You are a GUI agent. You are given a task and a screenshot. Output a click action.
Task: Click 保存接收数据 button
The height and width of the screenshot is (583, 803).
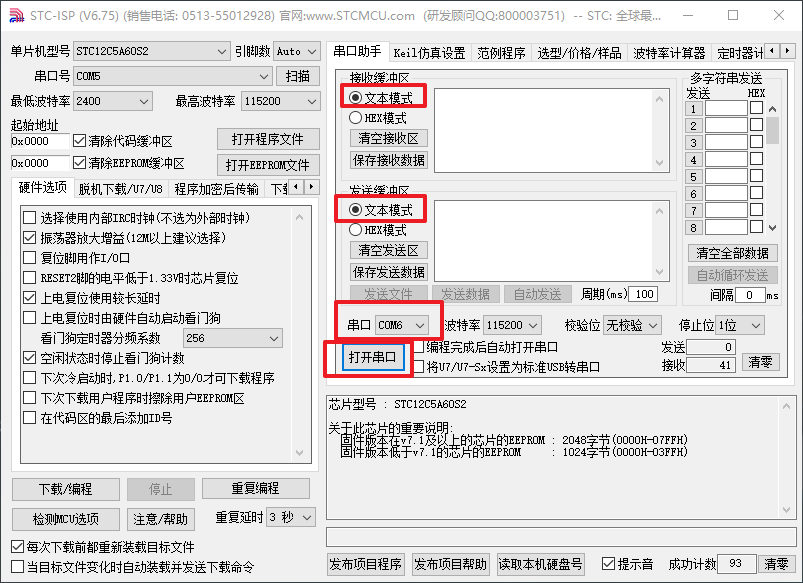click(388, 160)
